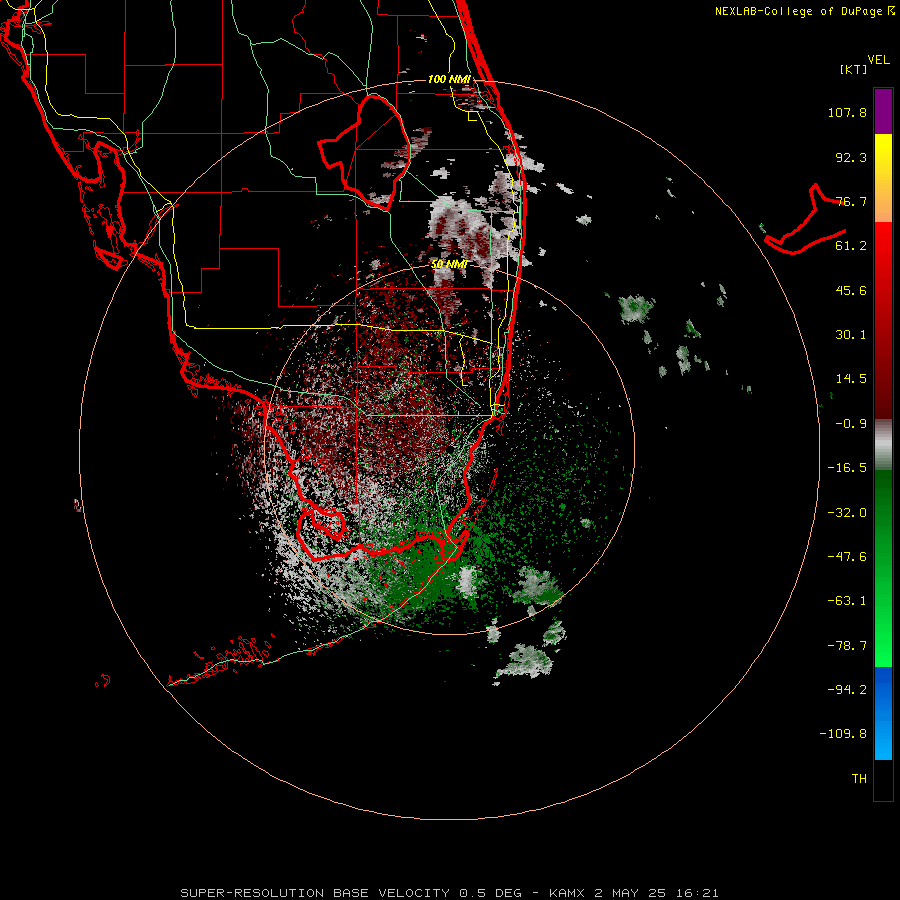Click the 100 NMI range ring label
Screen dimensions: 900x900
point(449,79)
